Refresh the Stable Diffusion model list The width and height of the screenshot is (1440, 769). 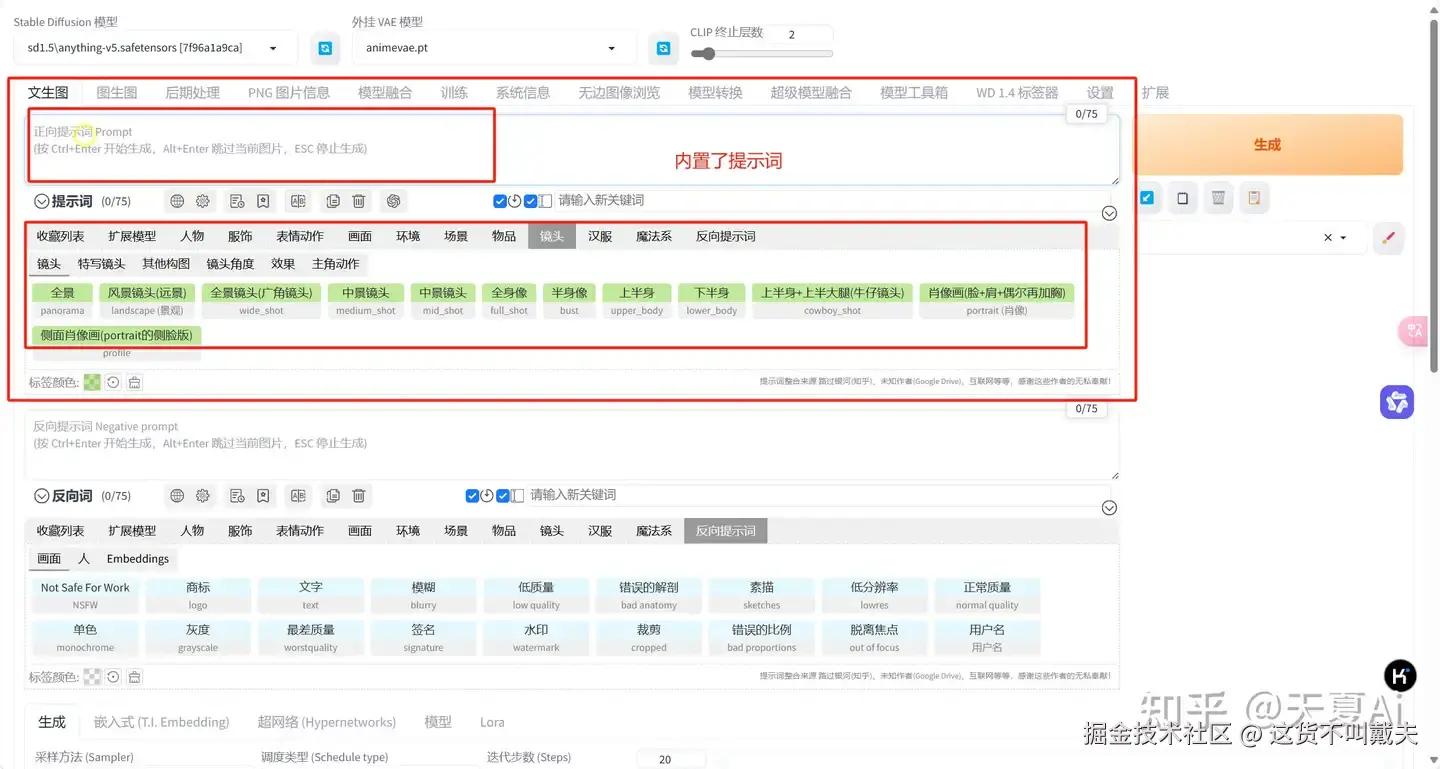click(325, 48)
